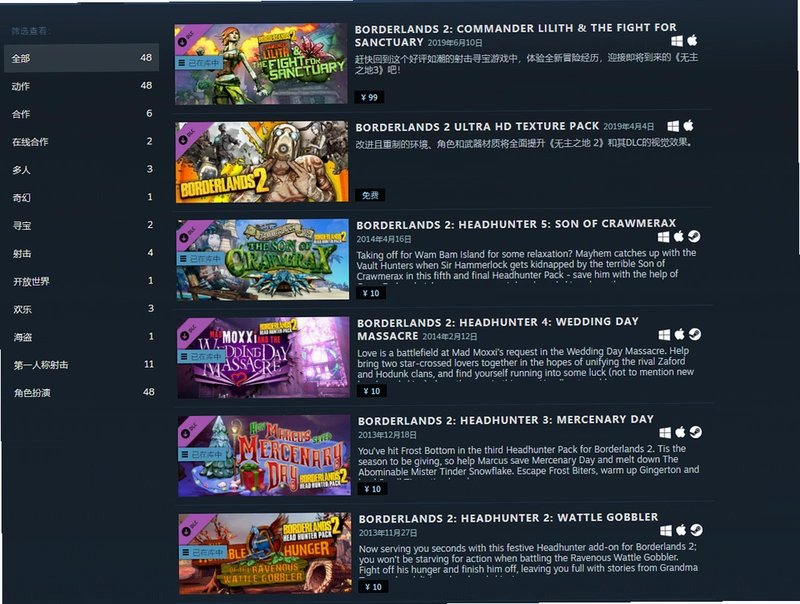Filter by 欢乐 tag

click(82, 309)
